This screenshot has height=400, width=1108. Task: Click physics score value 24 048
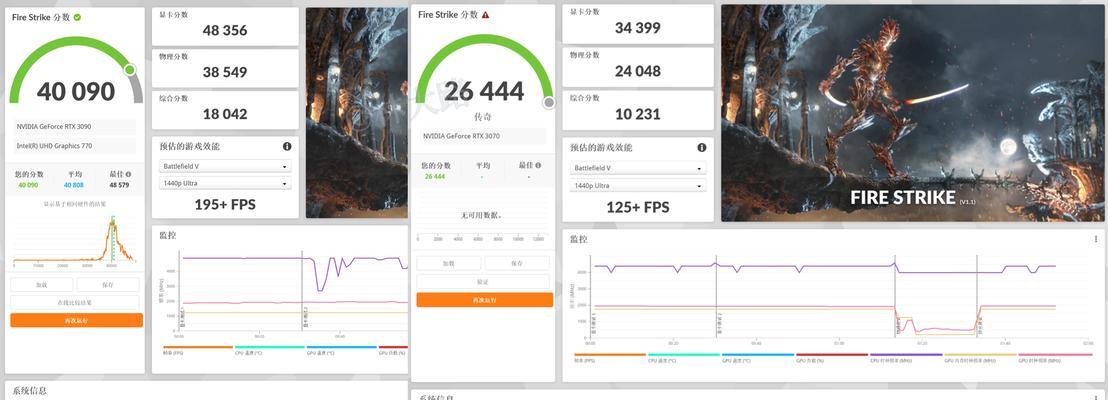click(638, 71)
